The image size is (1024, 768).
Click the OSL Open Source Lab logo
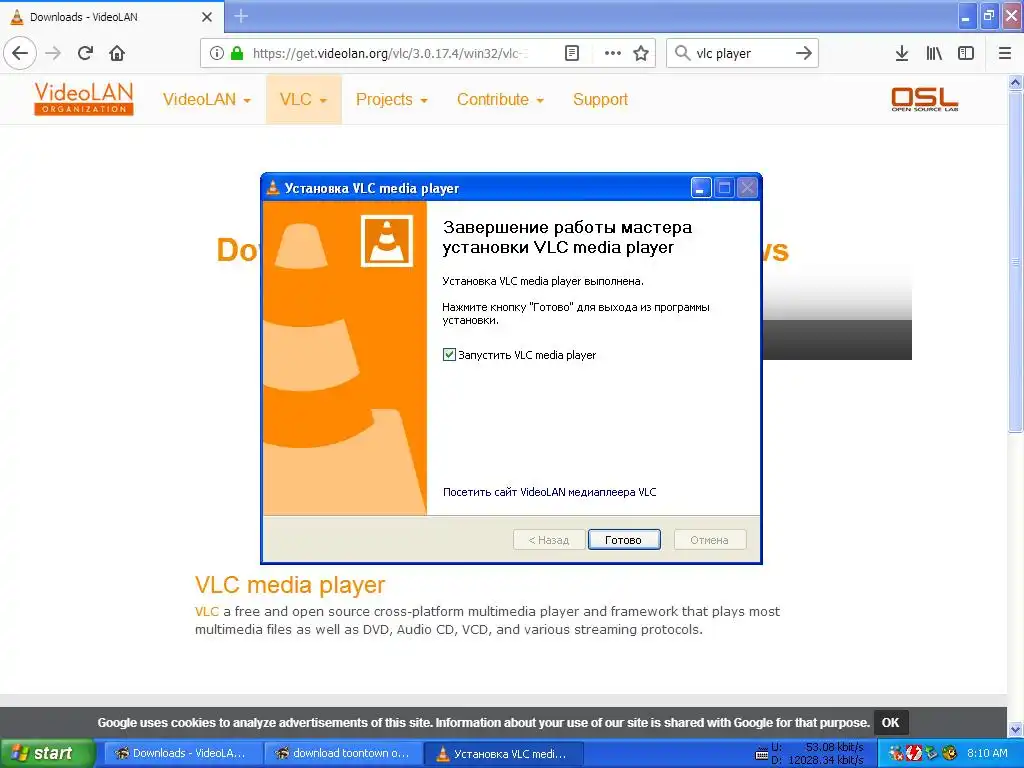924,99
